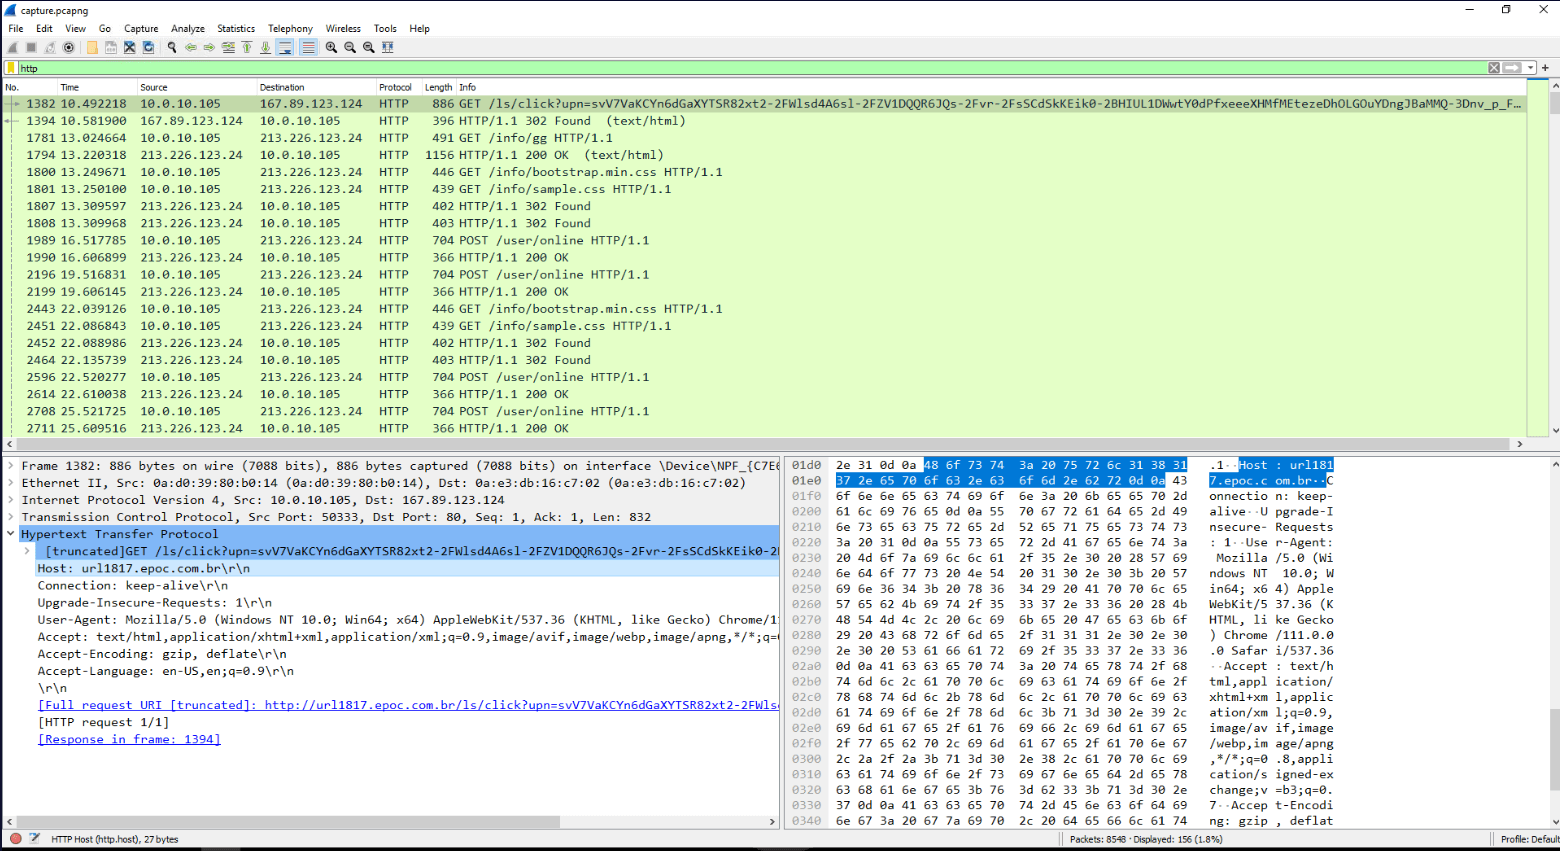The width and height of the screenshot is (1560, 851).
Task: Add a filter button with plus icon
Action: 1545,68
